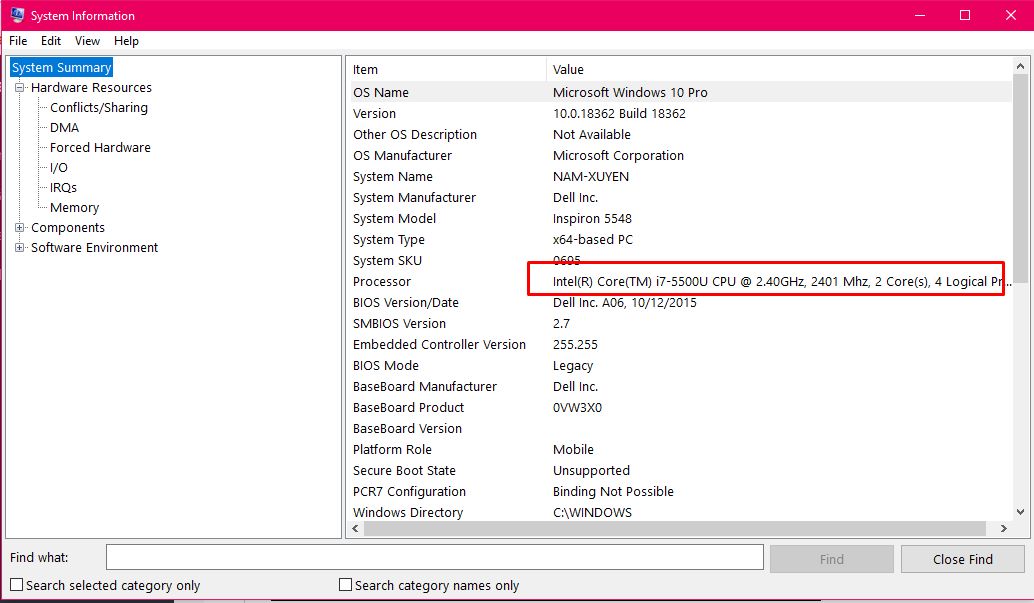1034x603 pixels.
Task: Open the Help menu
Action: [x=126, y=41]
